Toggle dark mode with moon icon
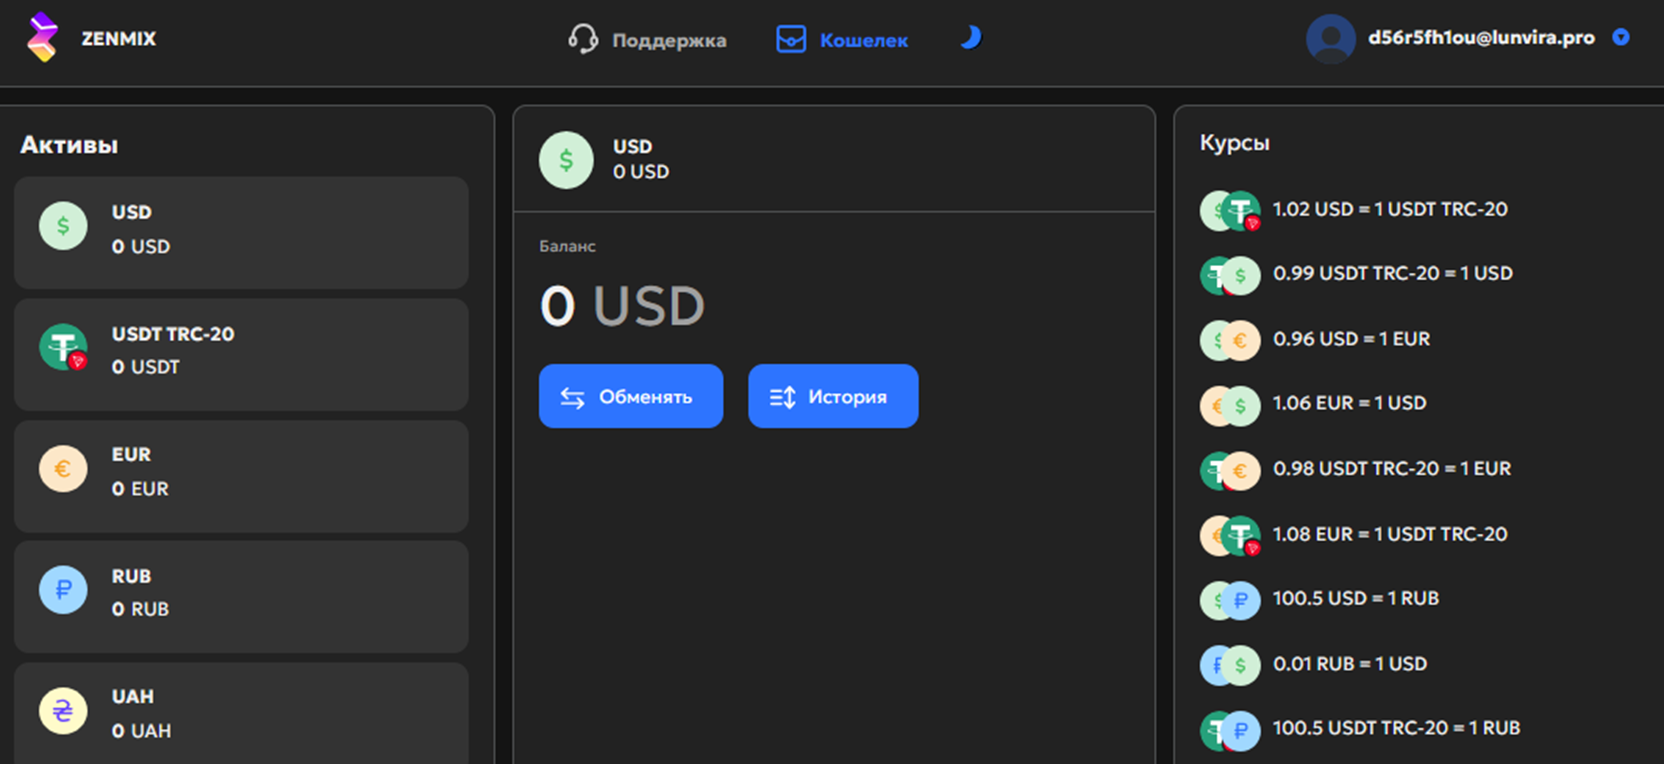This screenshot has height=764, width=1664. pyautogui.click(x=970, y=38)
